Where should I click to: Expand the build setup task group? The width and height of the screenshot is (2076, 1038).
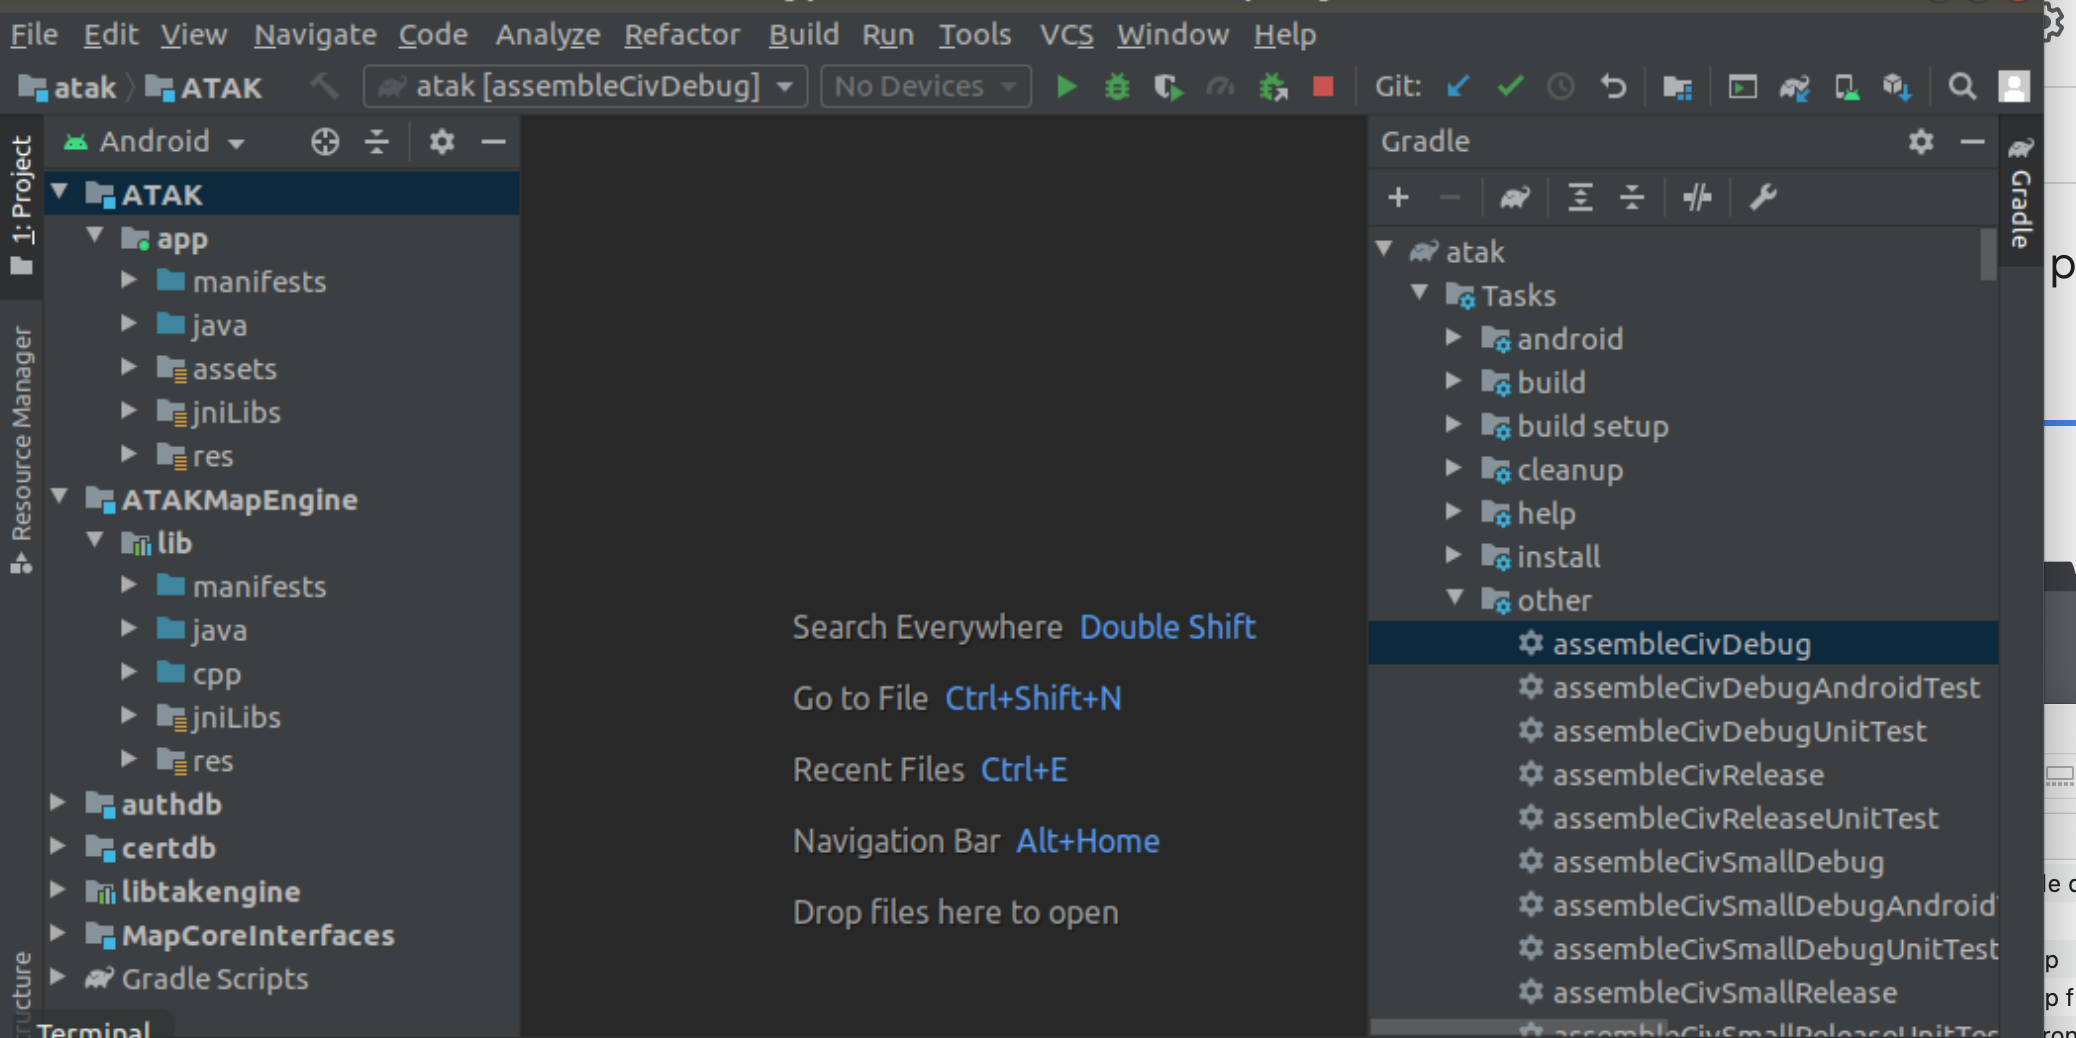(x=1454, y=424)
